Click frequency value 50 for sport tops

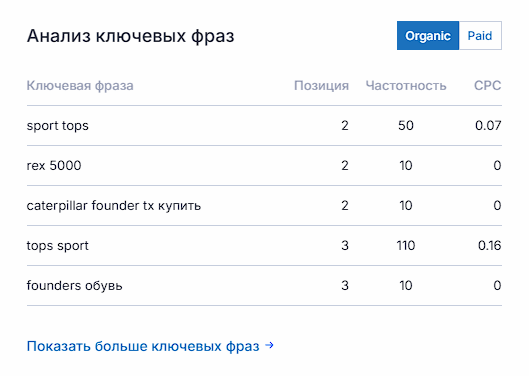[406, 126]
